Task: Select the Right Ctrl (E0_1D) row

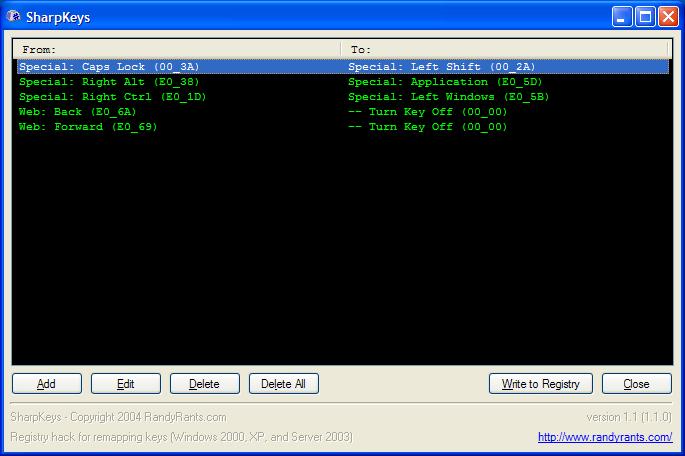Action: coord(343,97)
